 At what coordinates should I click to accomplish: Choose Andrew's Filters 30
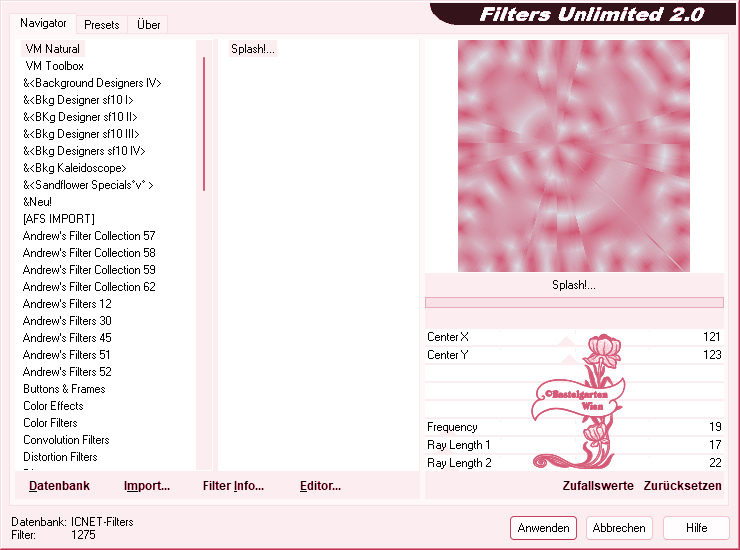point(67,321)
